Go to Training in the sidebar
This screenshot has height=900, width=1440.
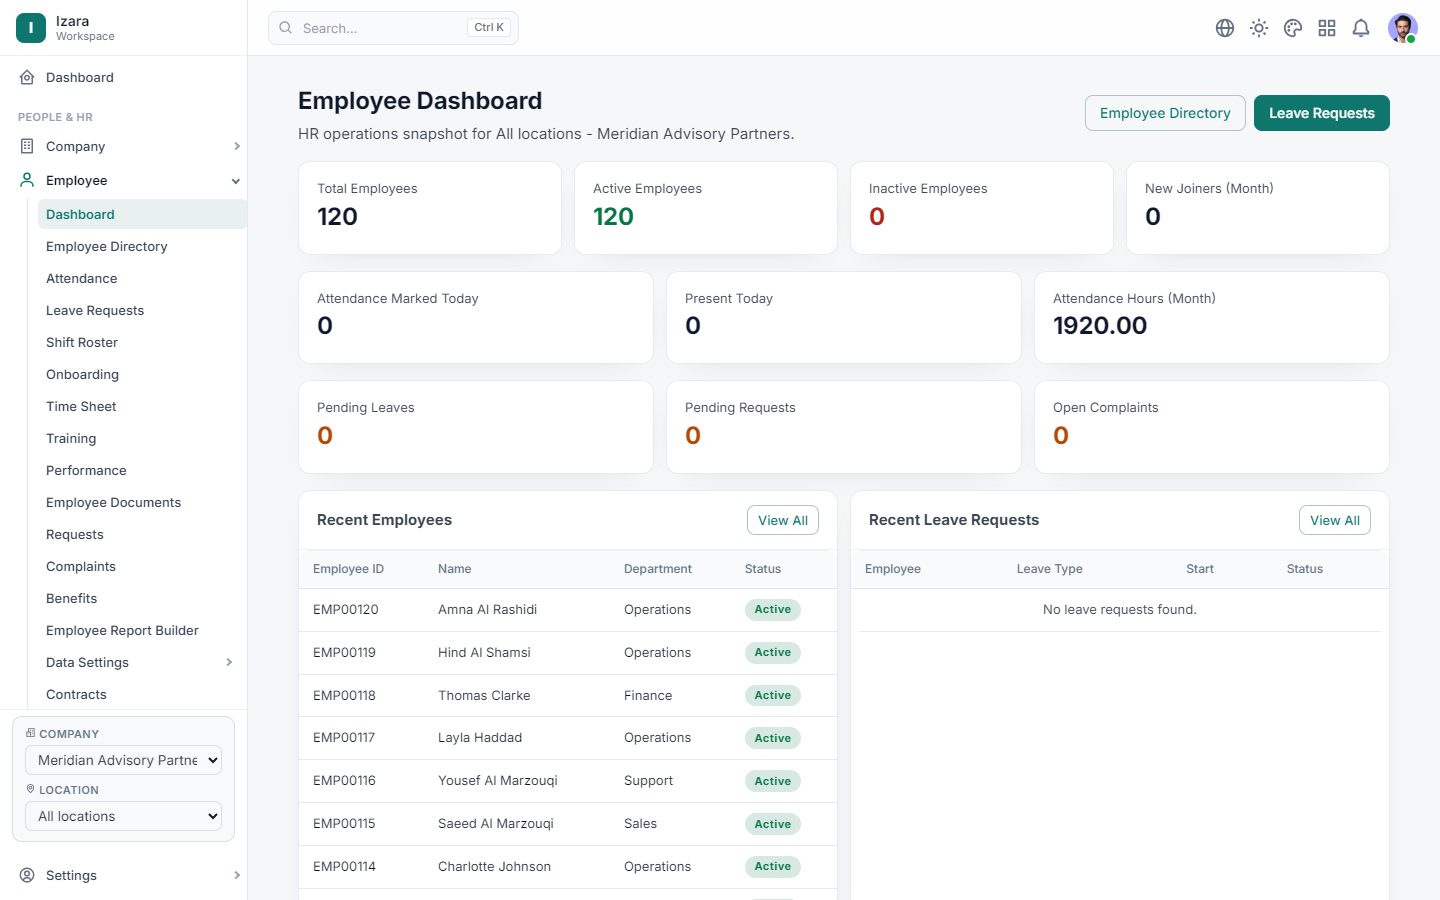[71, 438]
